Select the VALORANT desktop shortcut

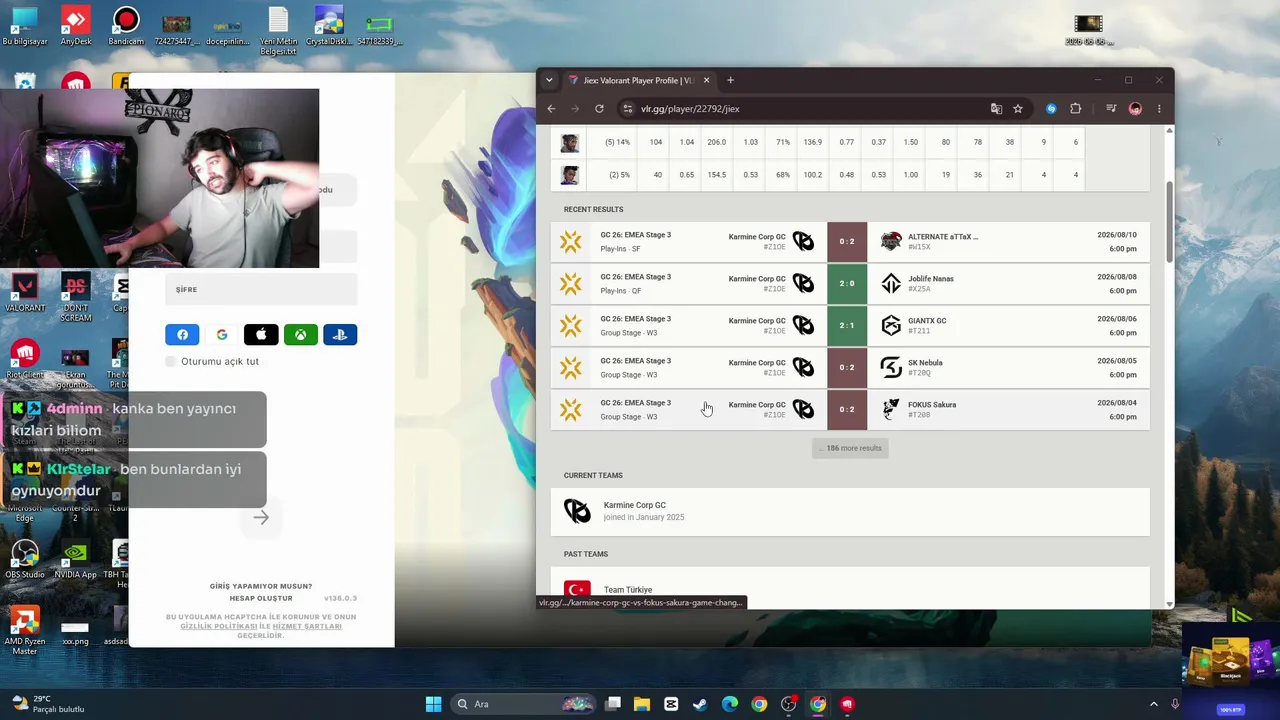(25, 294)
